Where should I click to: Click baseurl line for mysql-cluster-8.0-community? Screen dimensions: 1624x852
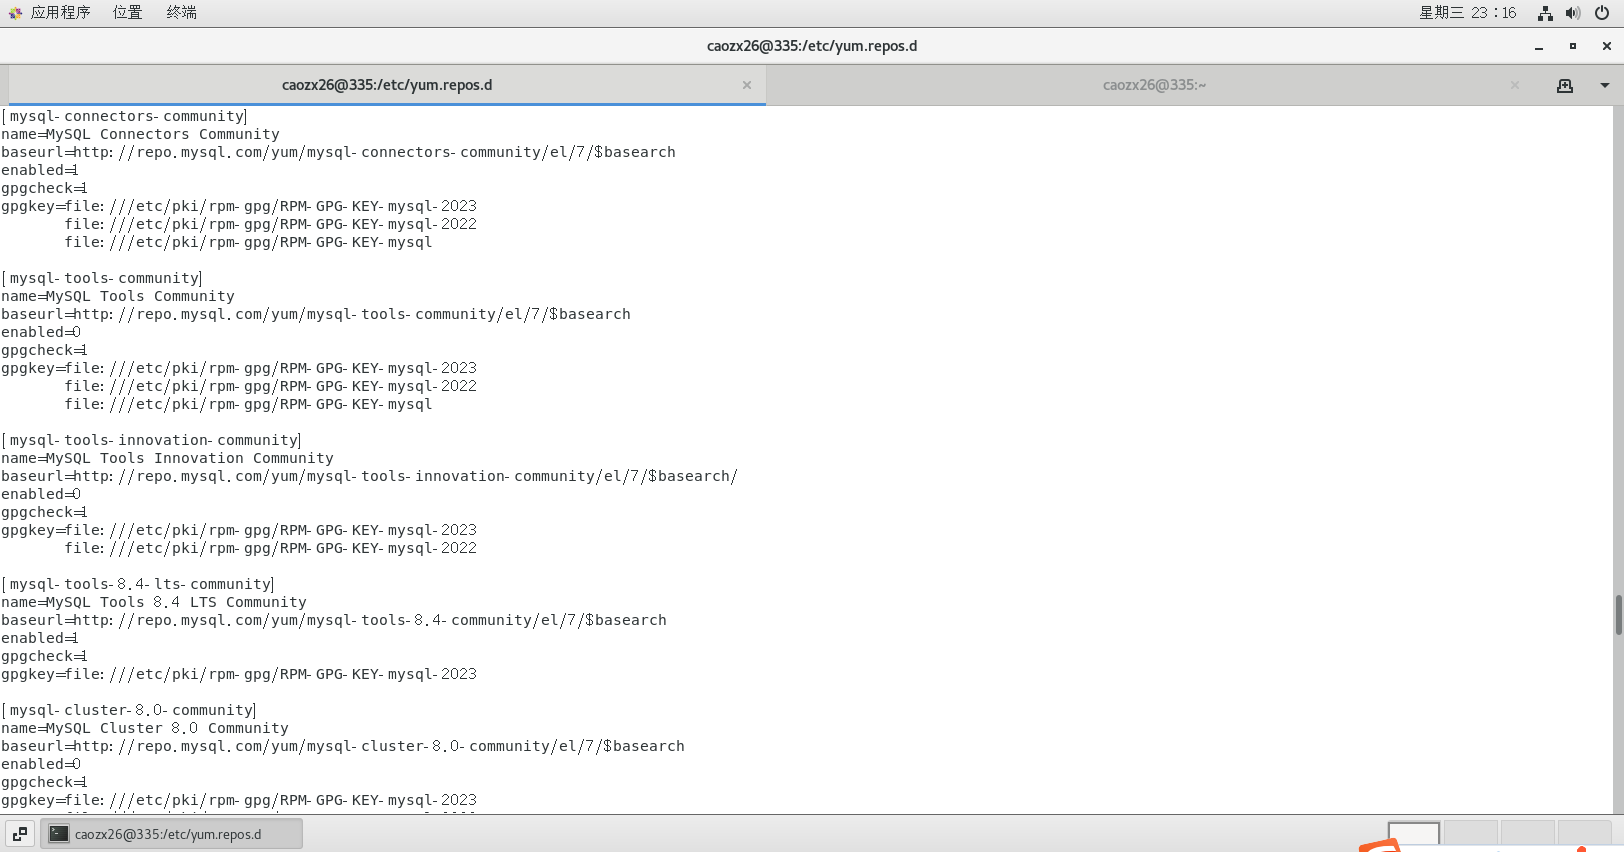[343, 746]
